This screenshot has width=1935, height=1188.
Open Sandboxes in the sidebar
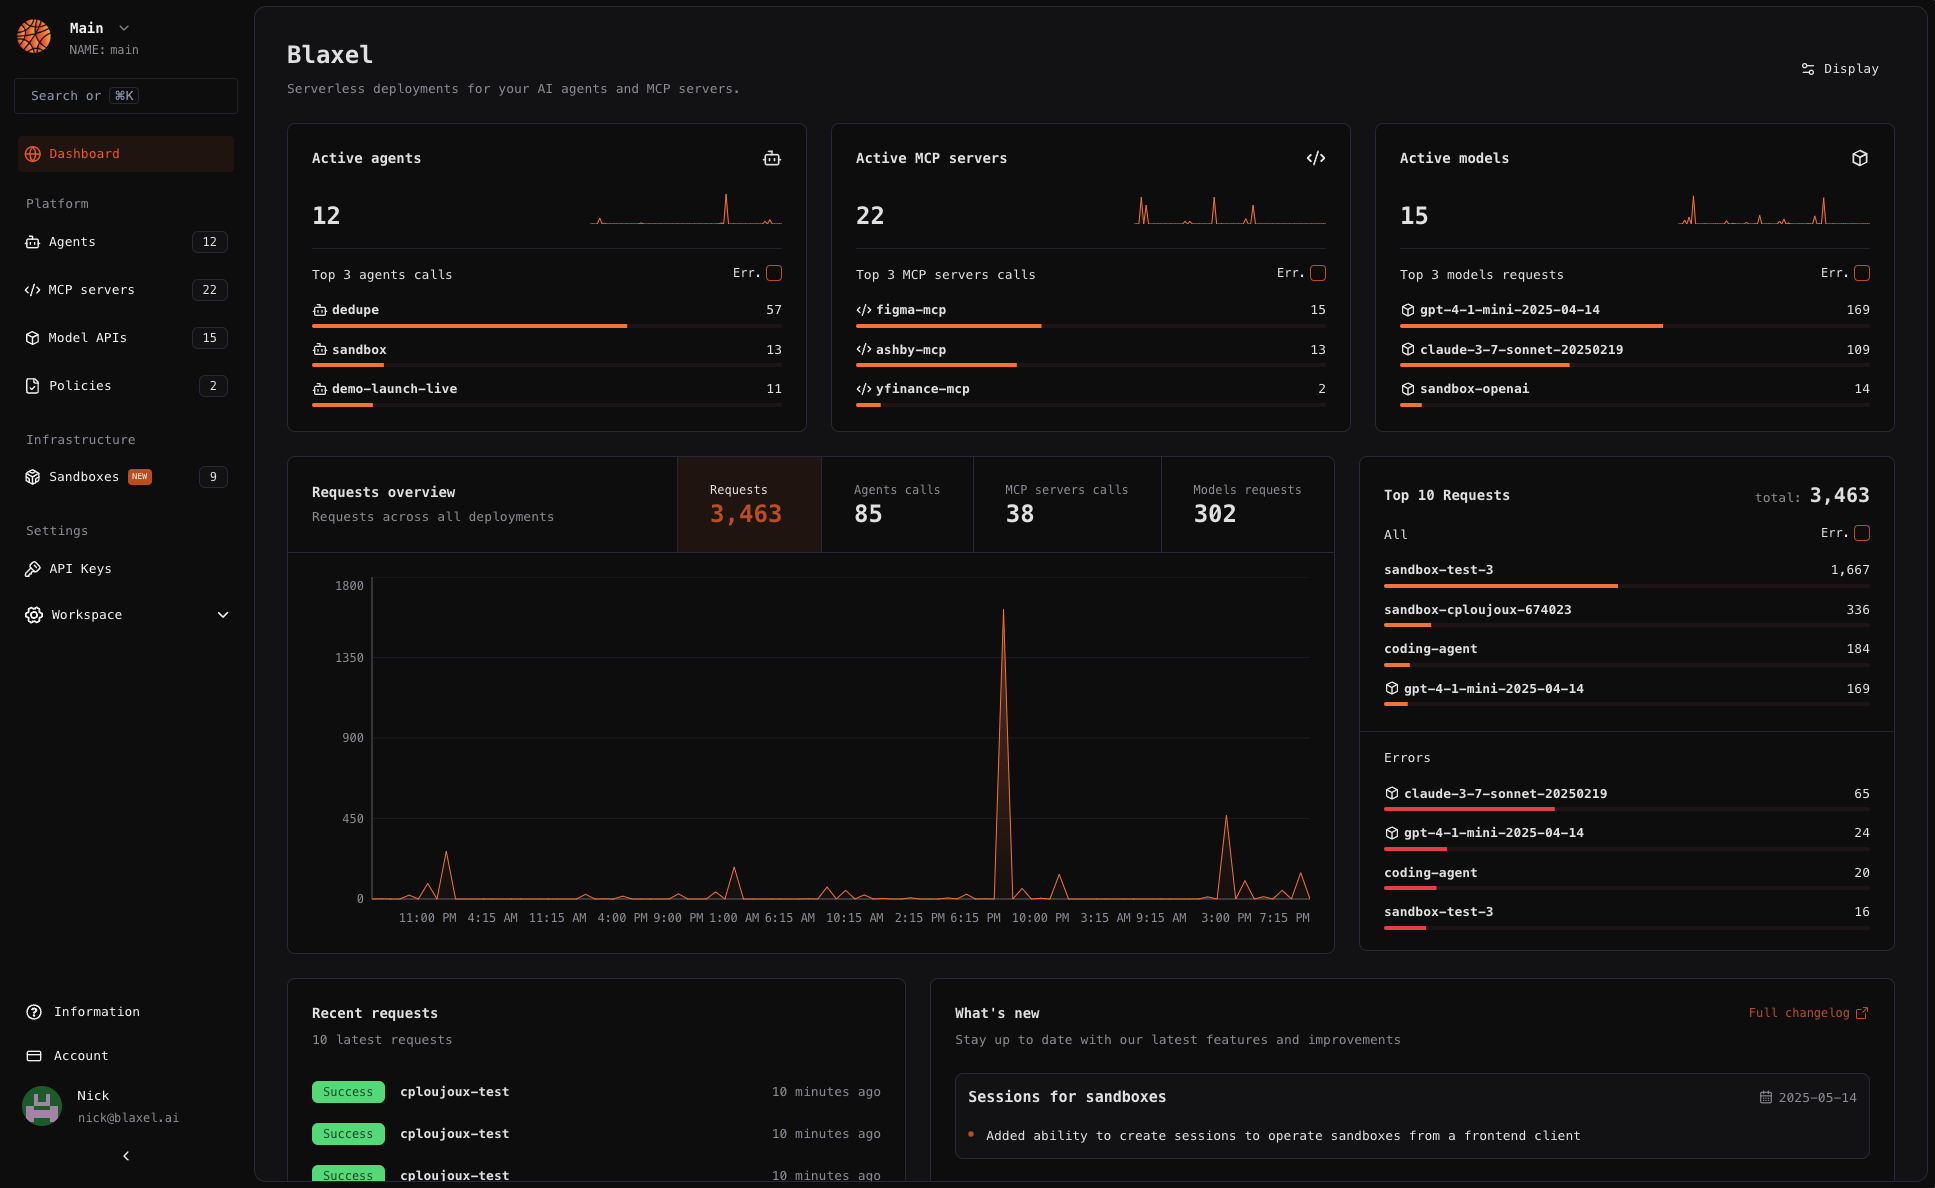pos(126,477)
